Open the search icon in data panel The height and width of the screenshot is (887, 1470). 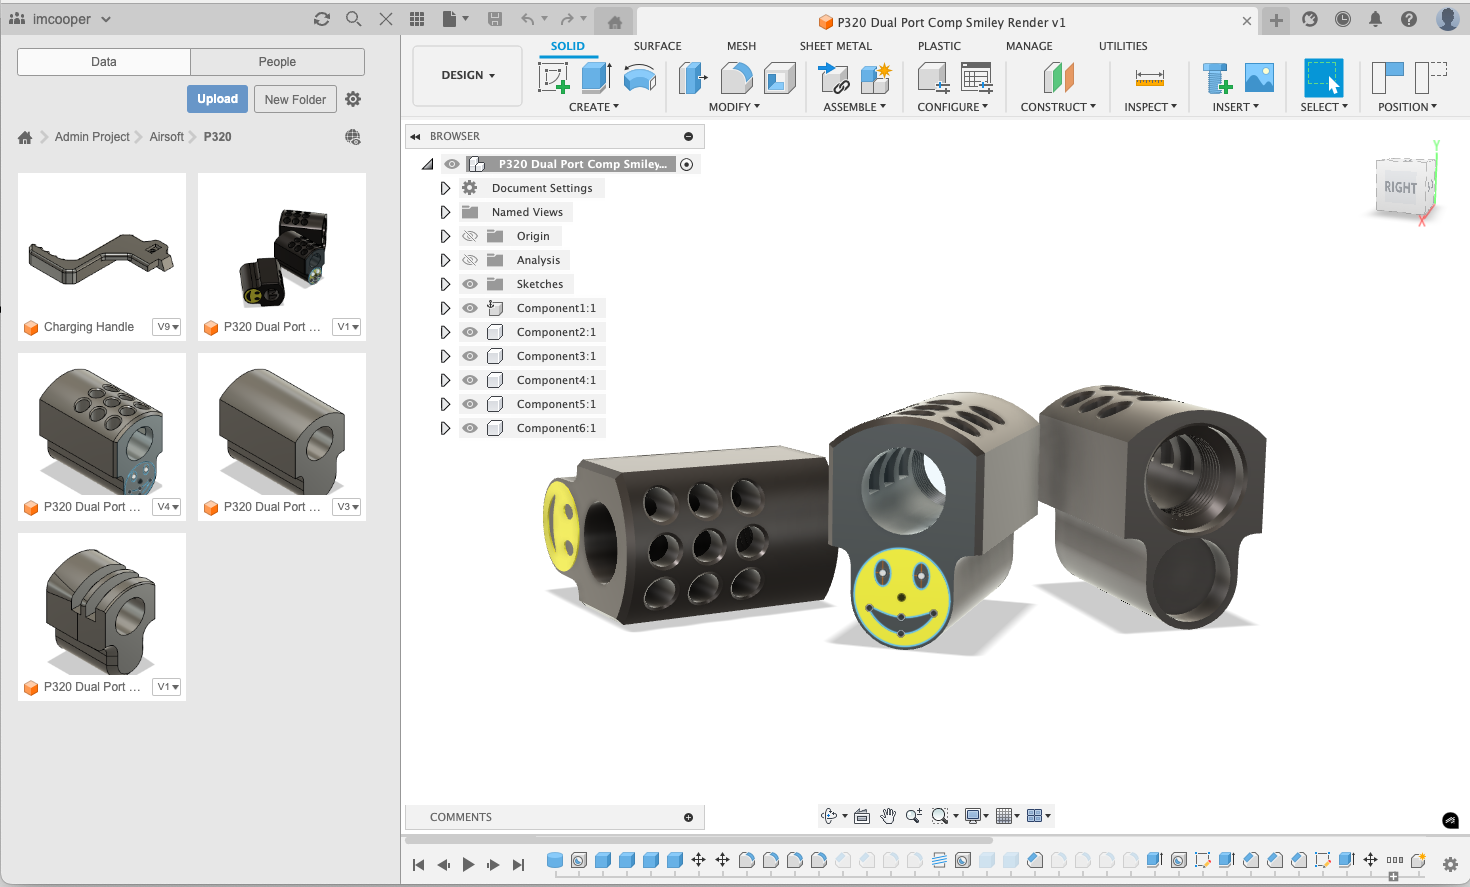tap(353, 19)
